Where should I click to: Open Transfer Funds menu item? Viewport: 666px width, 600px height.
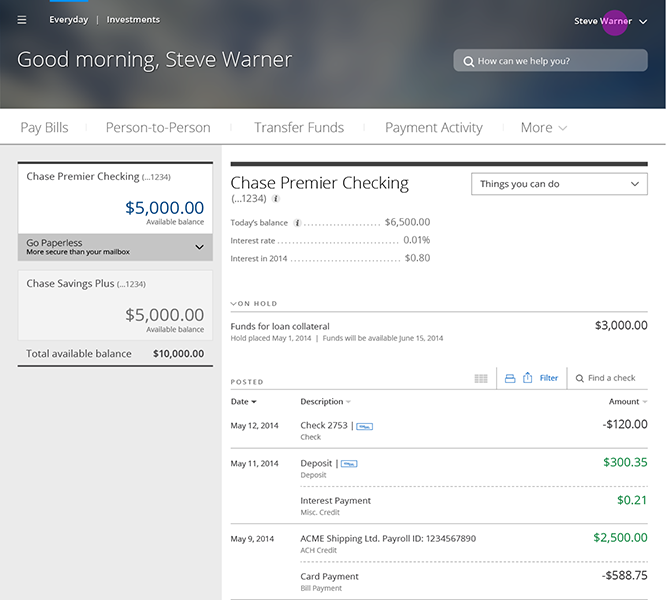(x=299, y=127)
